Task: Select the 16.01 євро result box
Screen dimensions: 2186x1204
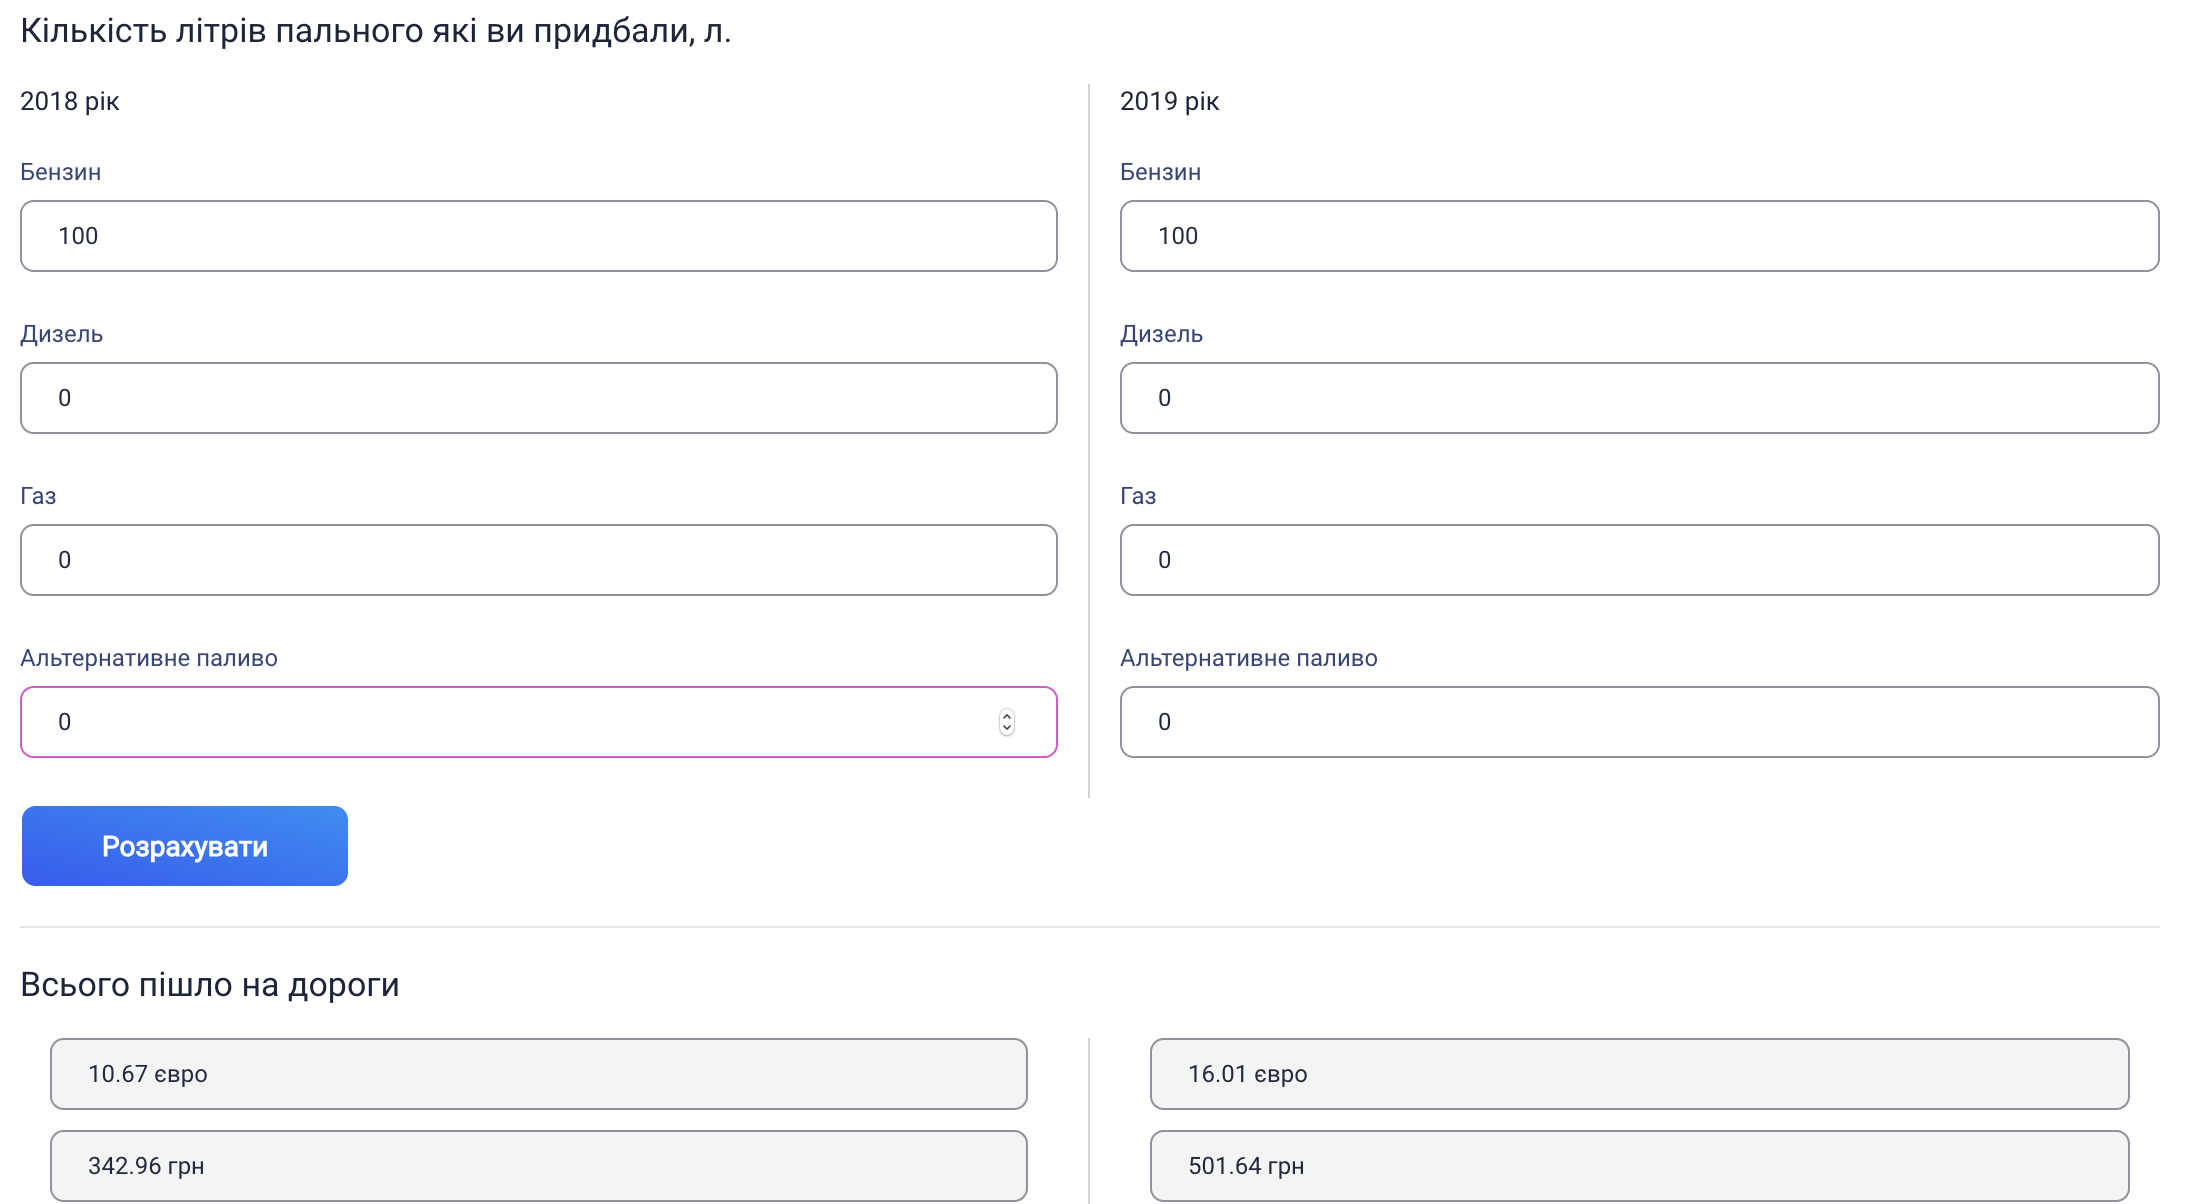Action: pyautogui.click(x=1638, y=1074)
